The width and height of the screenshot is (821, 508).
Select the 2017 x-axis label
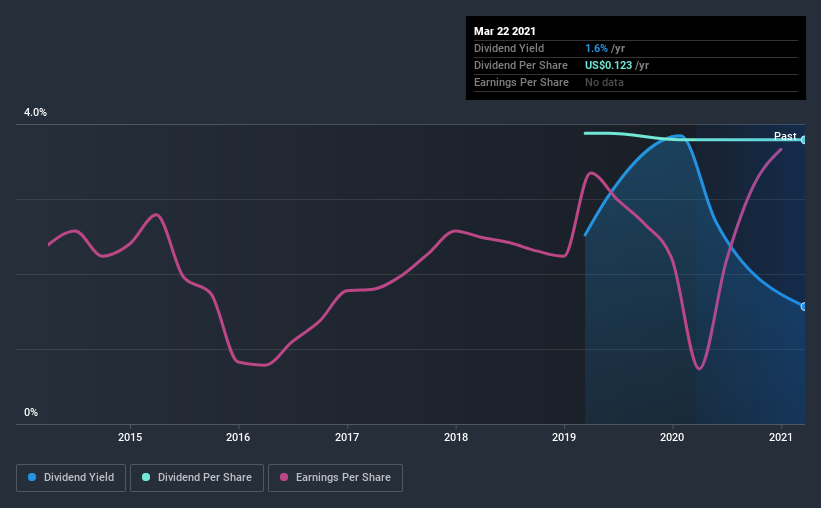pos(347,437)
